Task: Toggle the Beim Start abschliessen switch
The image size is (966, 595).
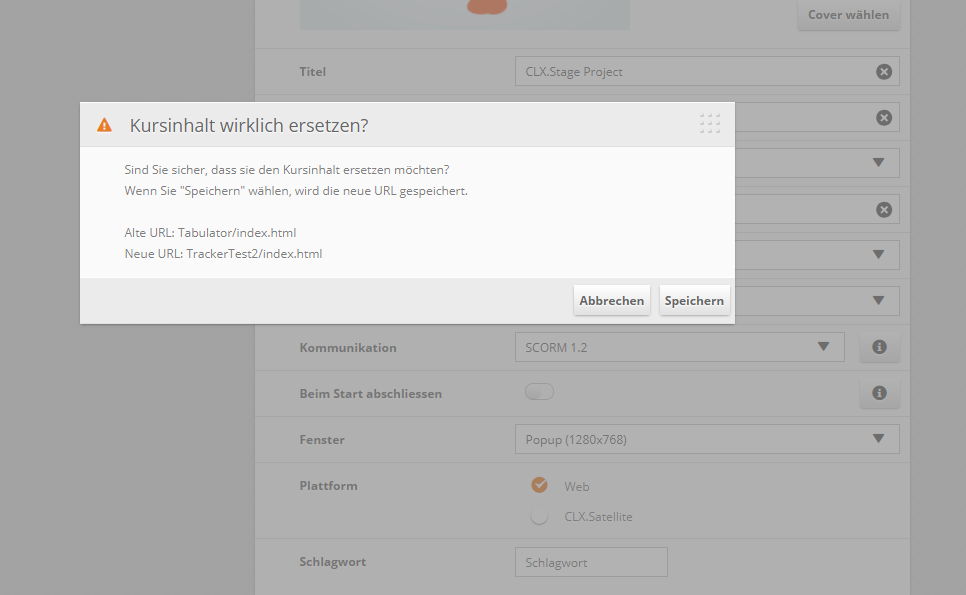Action: point(539,392)
